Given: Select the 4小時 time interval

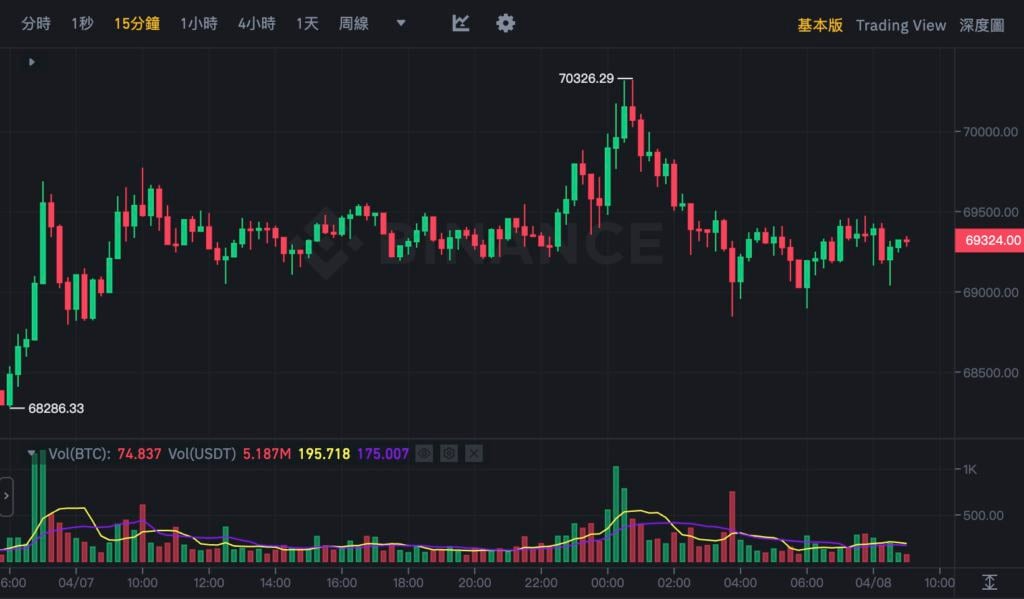Looking at the screenshot, I should [256, 24].
